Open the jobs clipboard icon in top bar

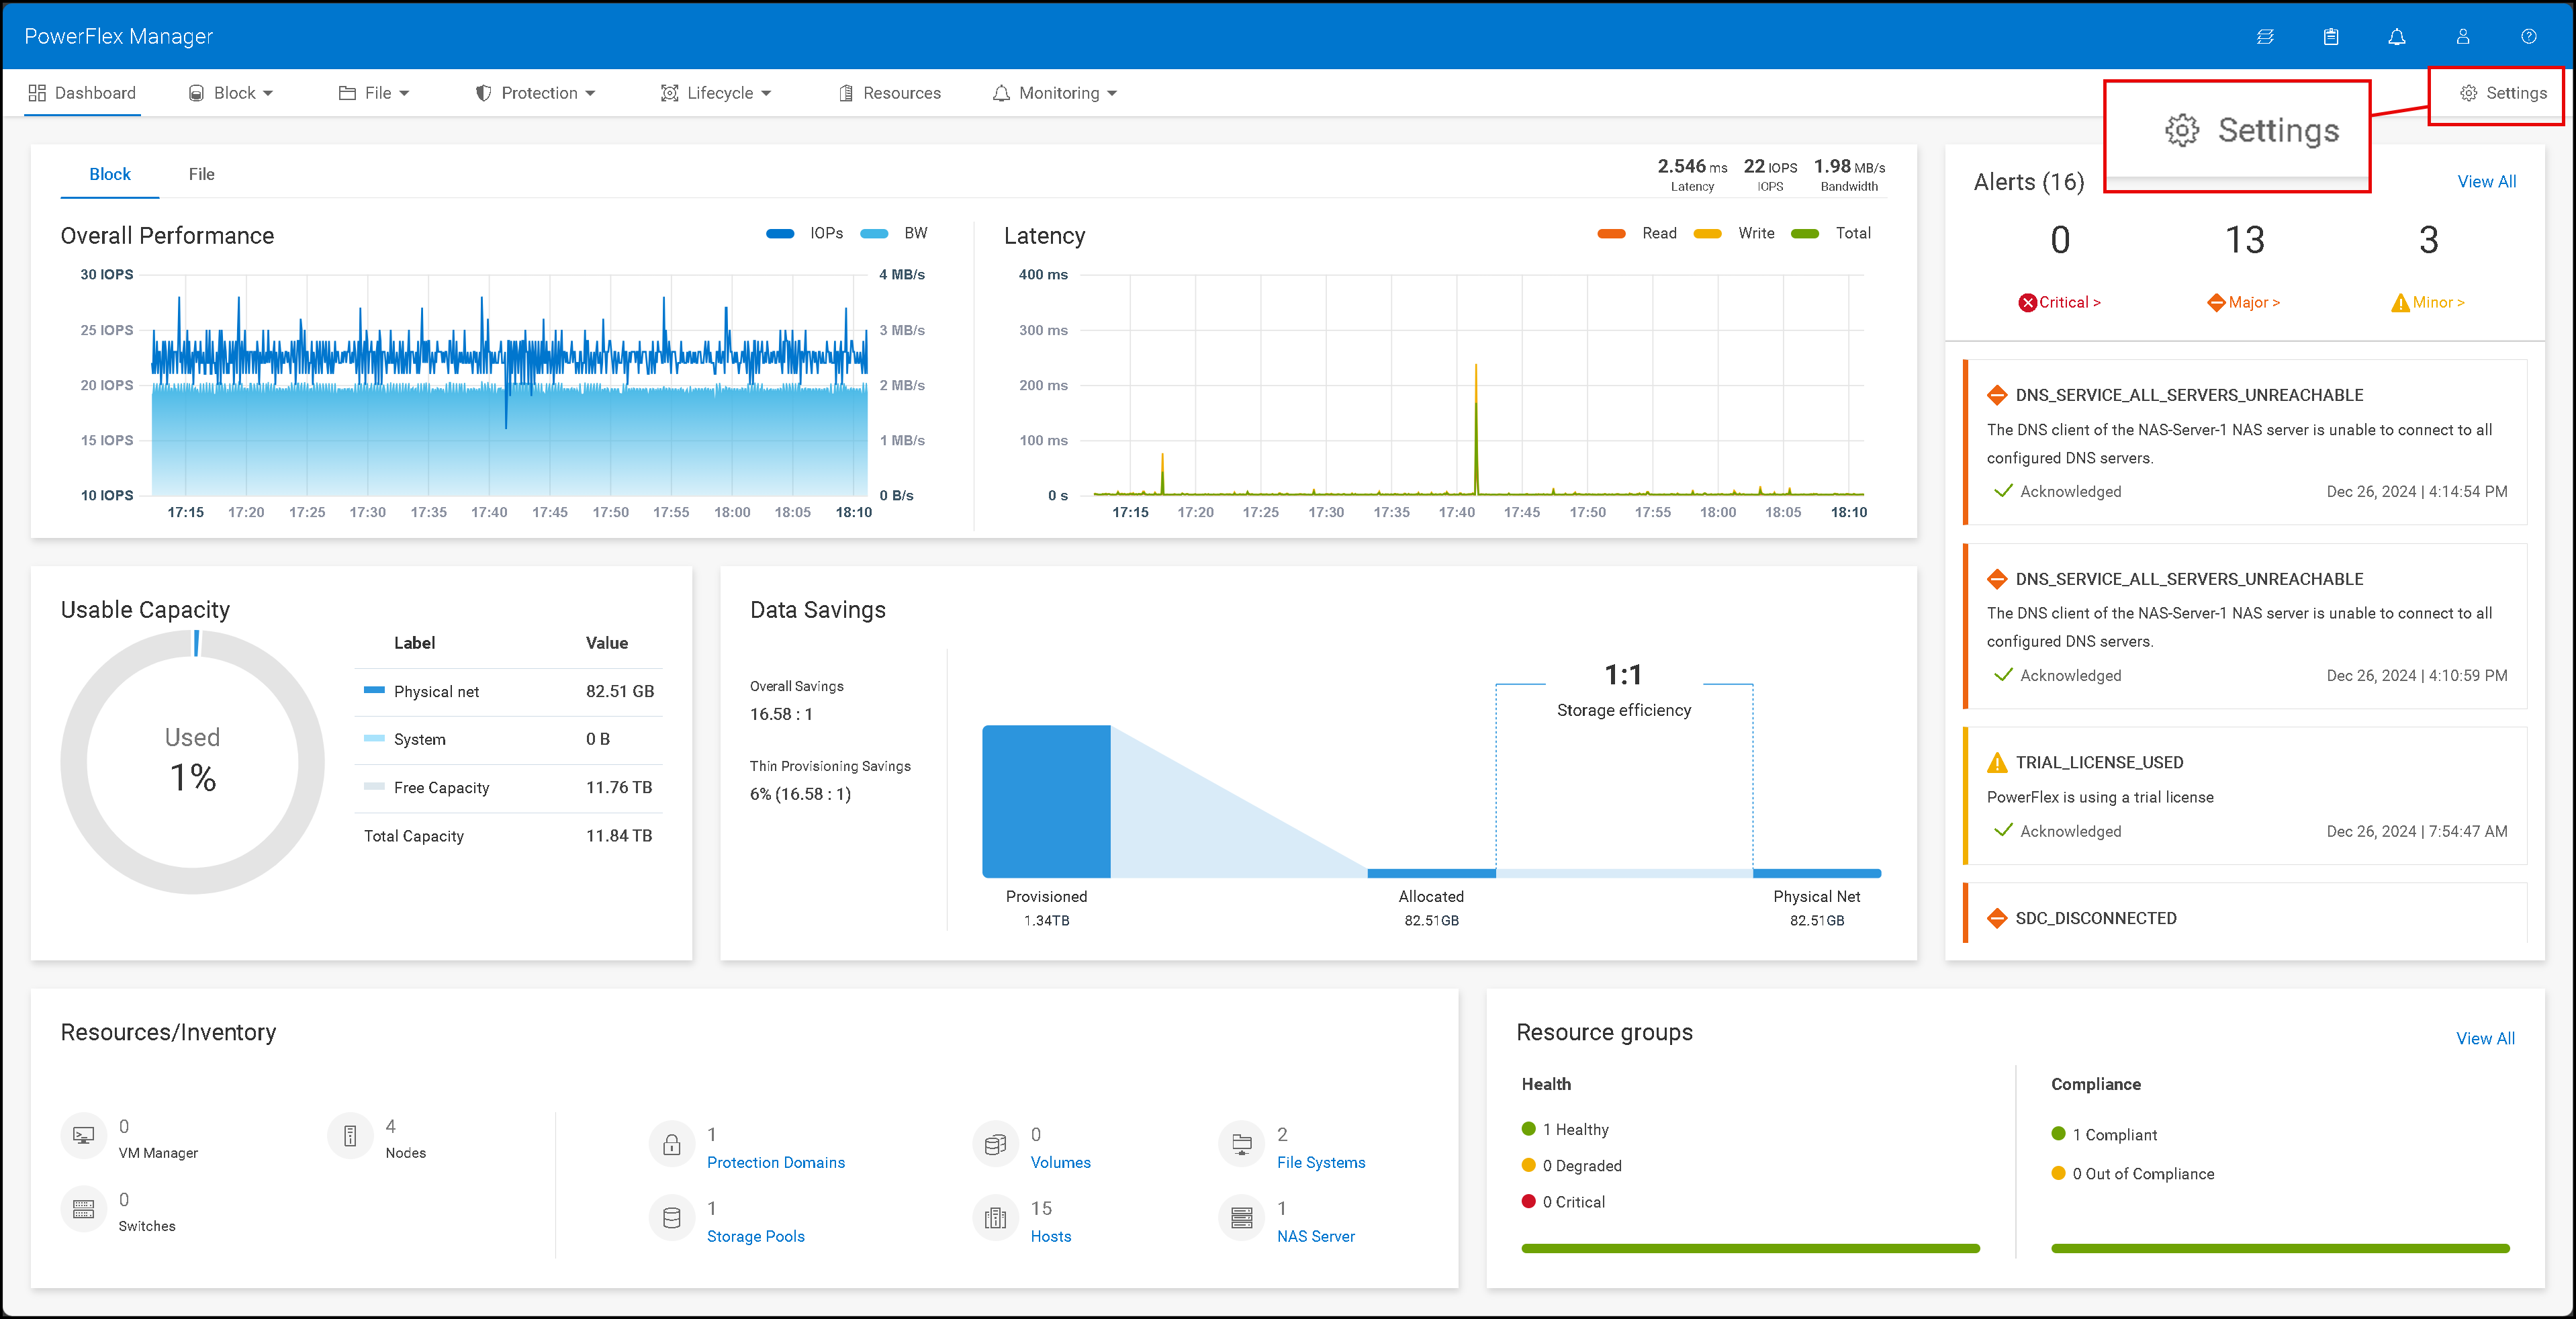[2331, 36]
